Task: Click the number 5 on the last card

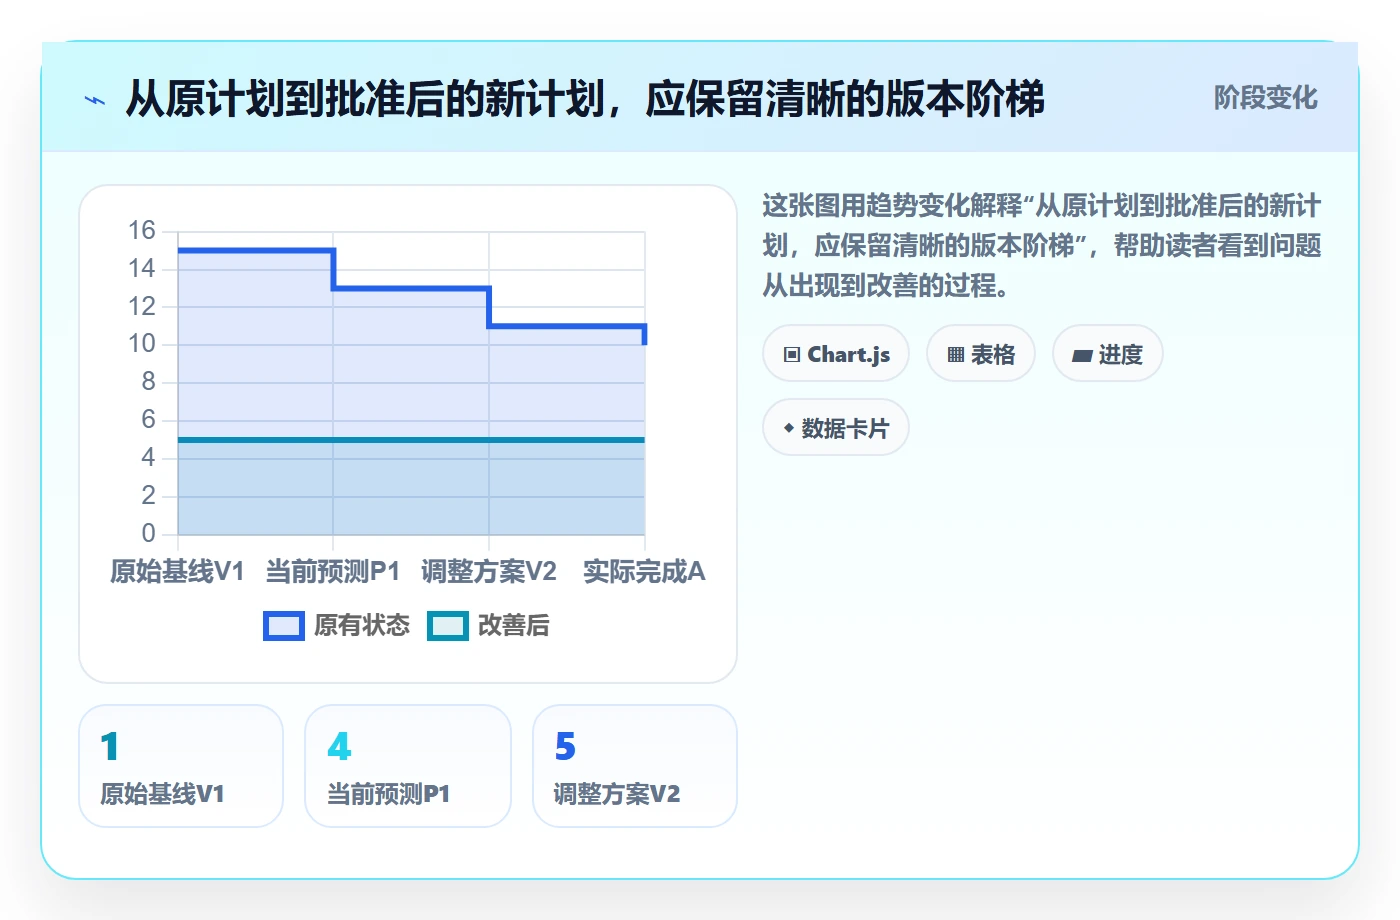Action: tap(566, 746)
